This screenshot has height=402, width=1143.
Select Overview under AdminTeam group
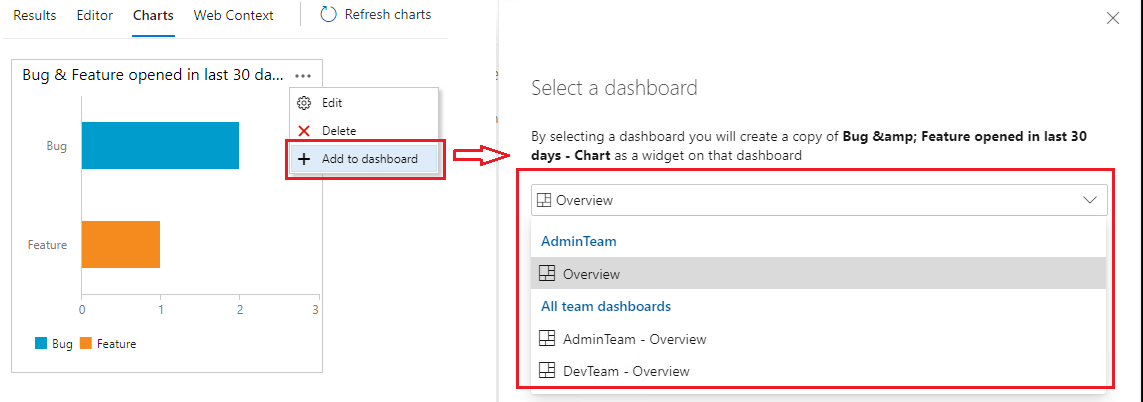pyautogui.click(x=591, y=274)
